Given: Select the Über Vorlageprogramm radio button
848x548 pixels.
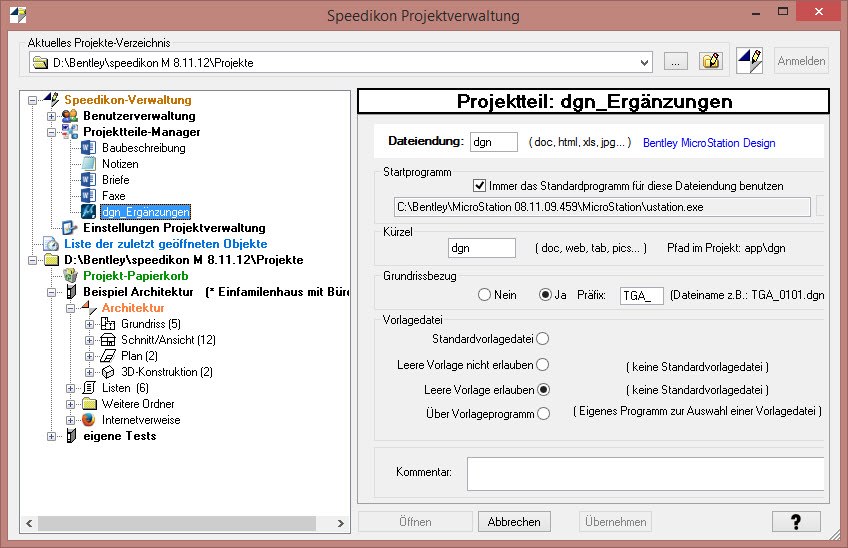Looking at the screenshot, I should [544, 414].
